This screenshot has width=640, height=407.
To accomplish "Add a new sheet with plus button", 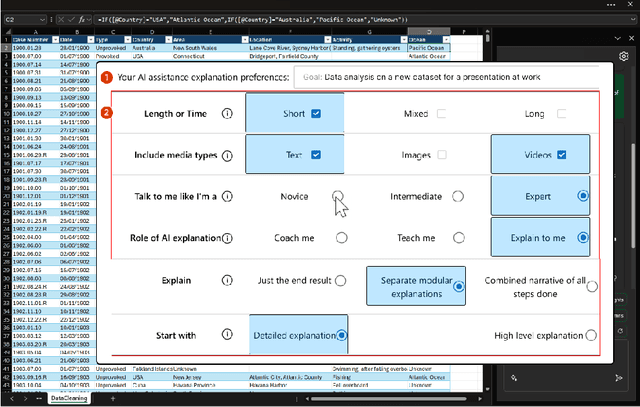I will coord(113,398).
